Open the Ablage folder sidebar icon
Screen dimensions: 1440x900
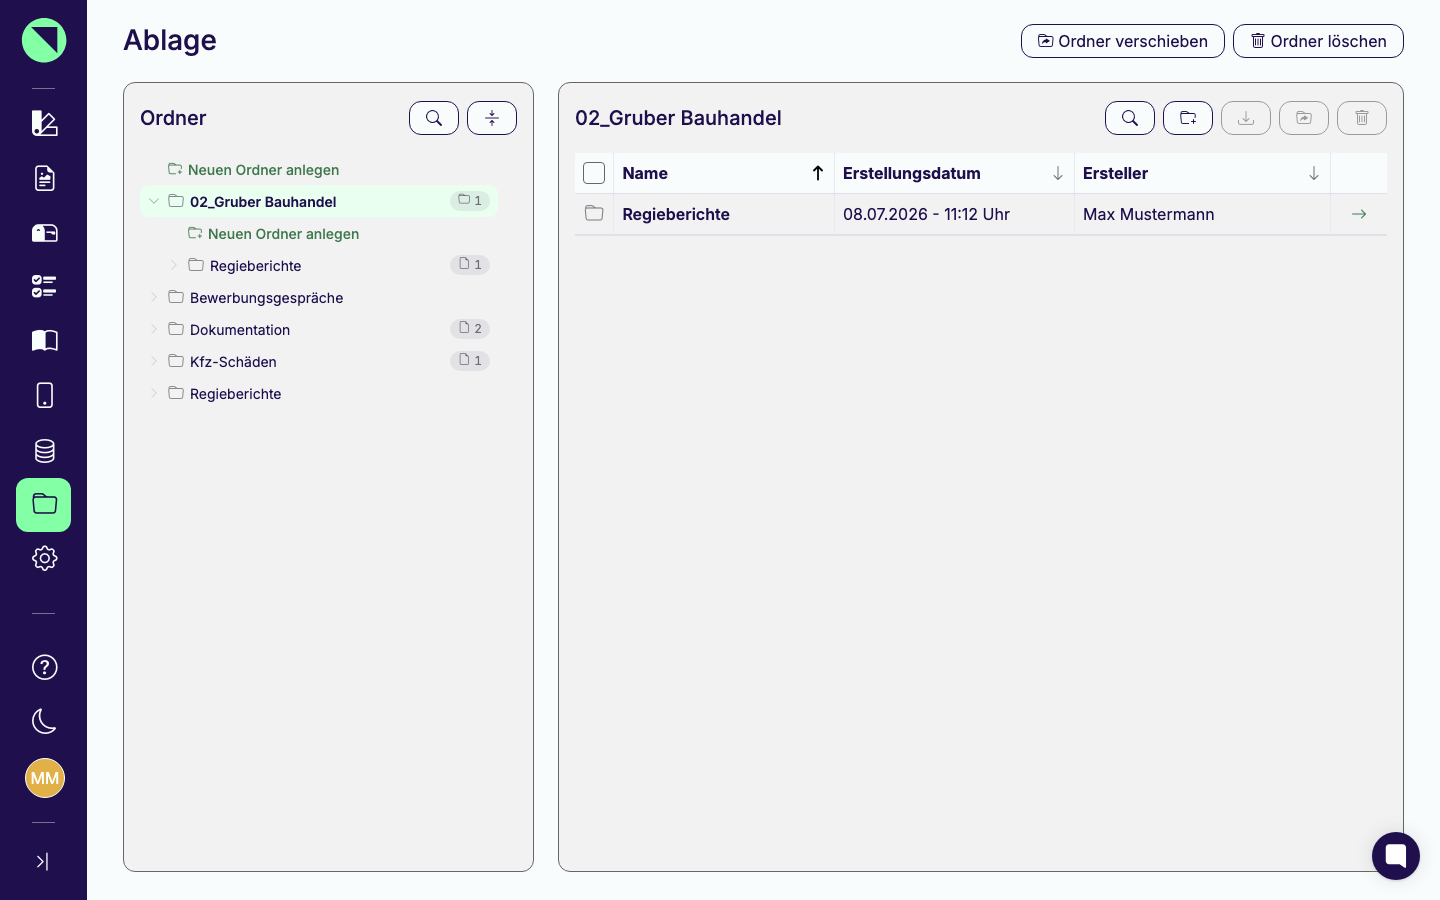44,505
